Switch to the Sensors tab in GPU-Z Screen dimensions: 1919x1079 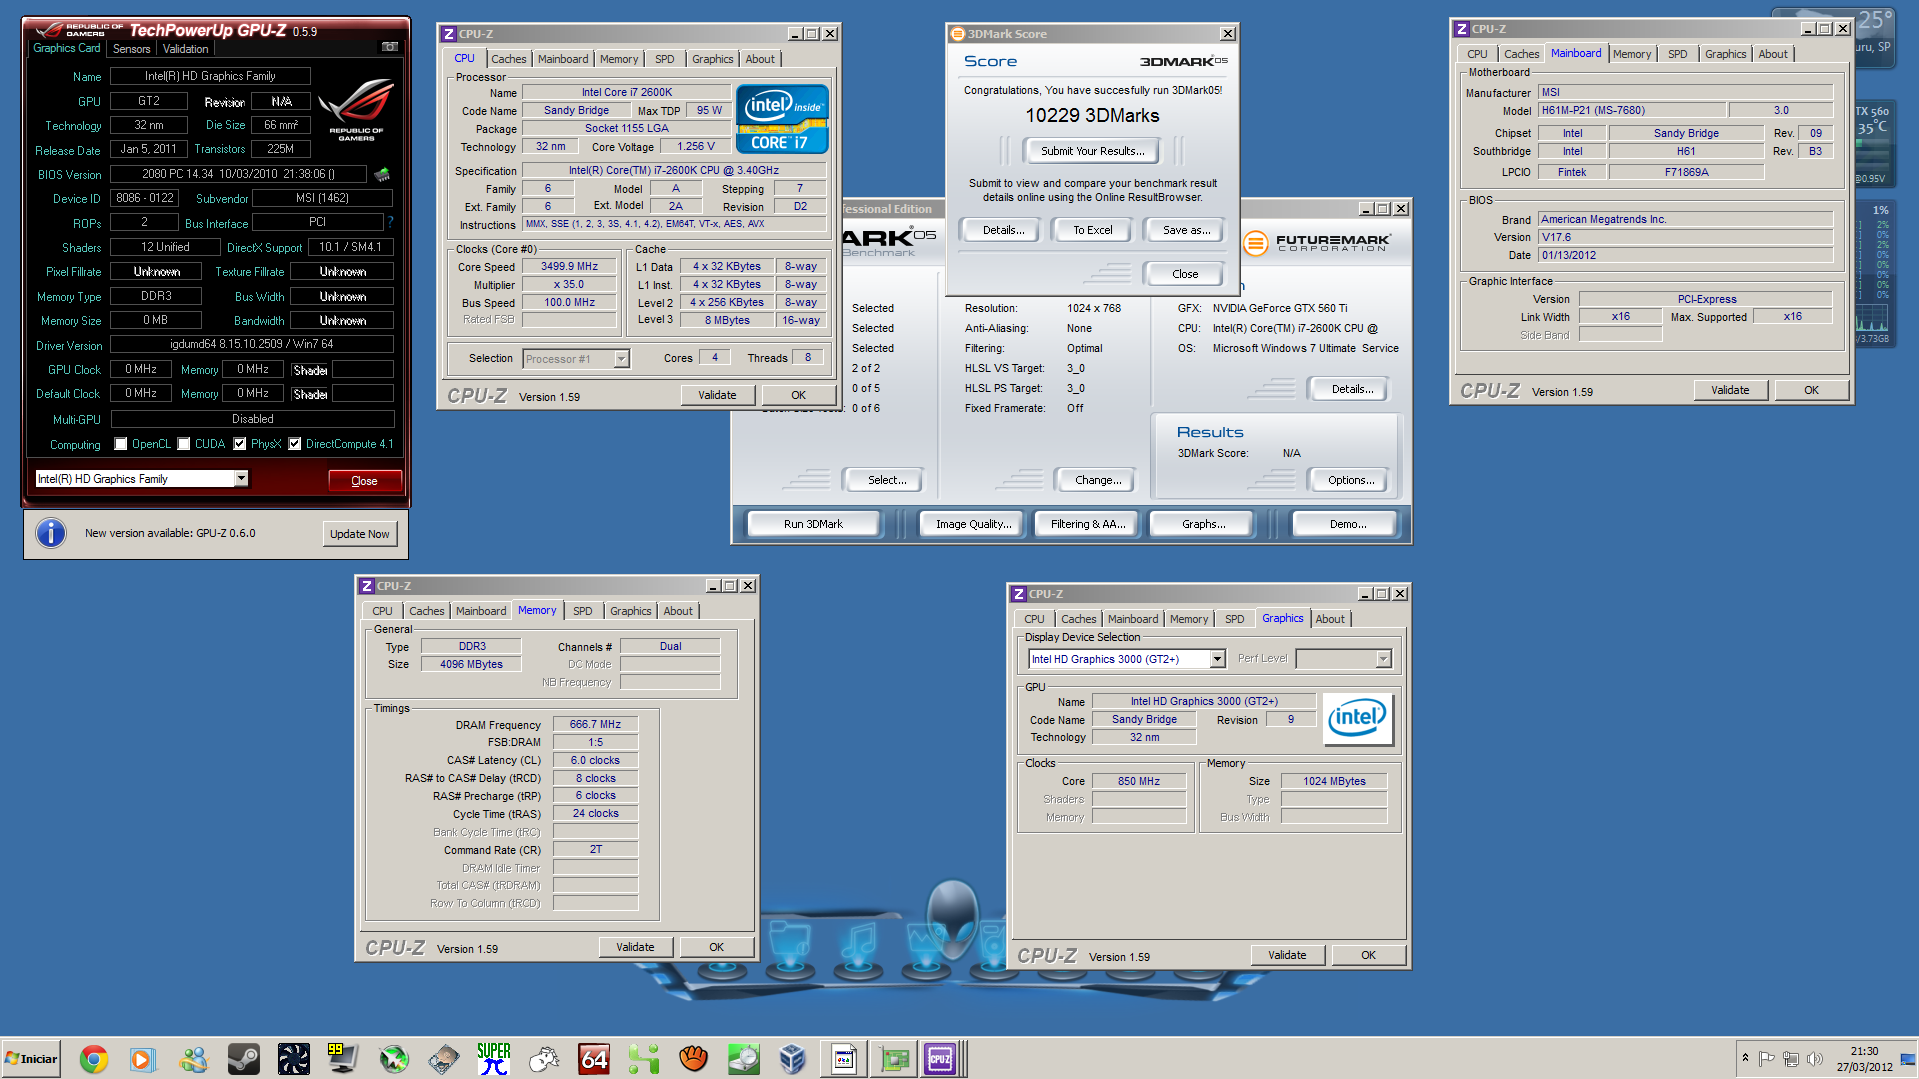131,49
